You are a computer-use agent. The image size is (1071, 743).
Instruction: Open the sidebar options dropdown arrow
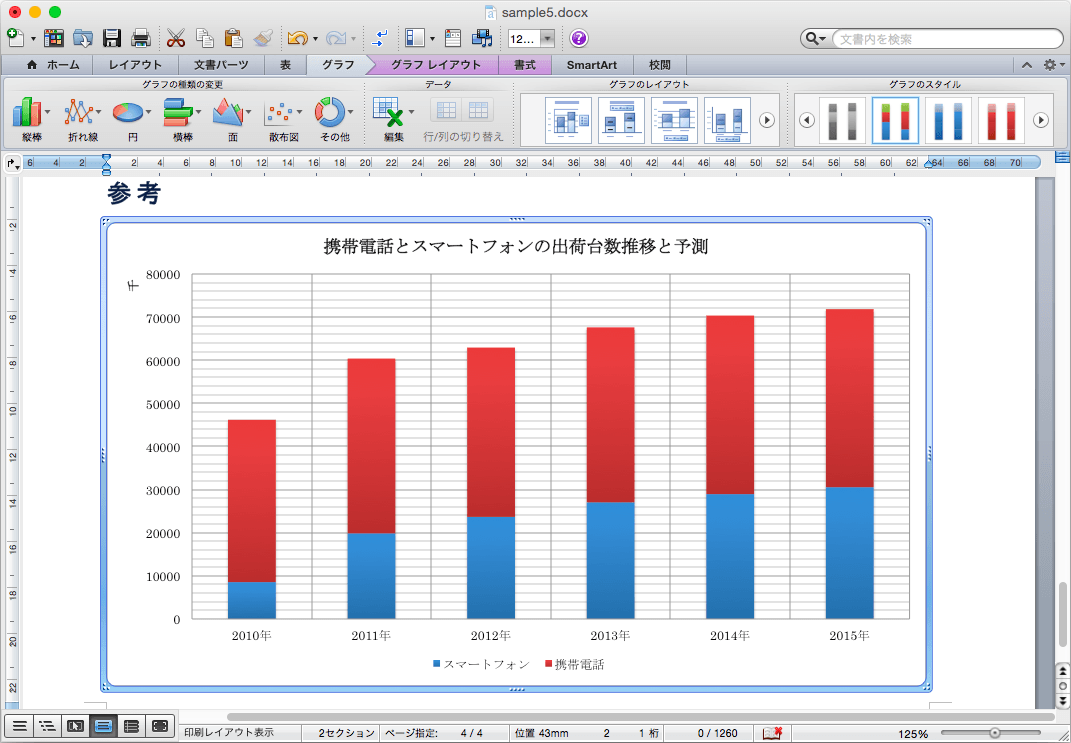tap(432, 39)
